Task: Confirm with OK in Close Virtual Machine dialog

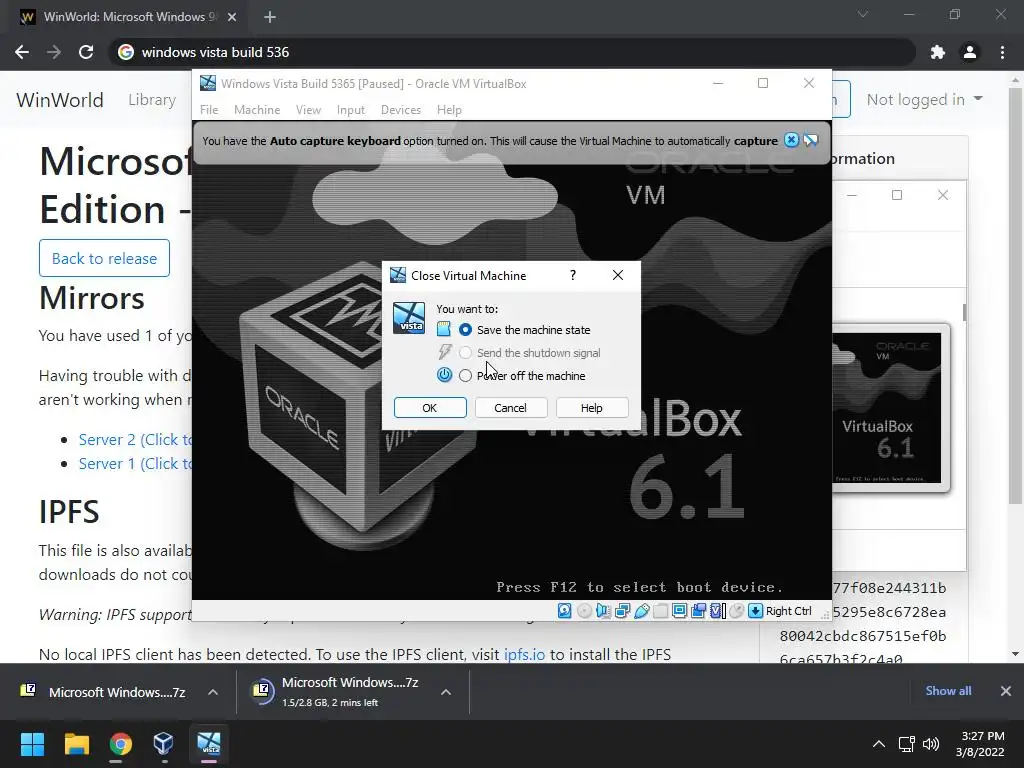Action: click(430, 408)
